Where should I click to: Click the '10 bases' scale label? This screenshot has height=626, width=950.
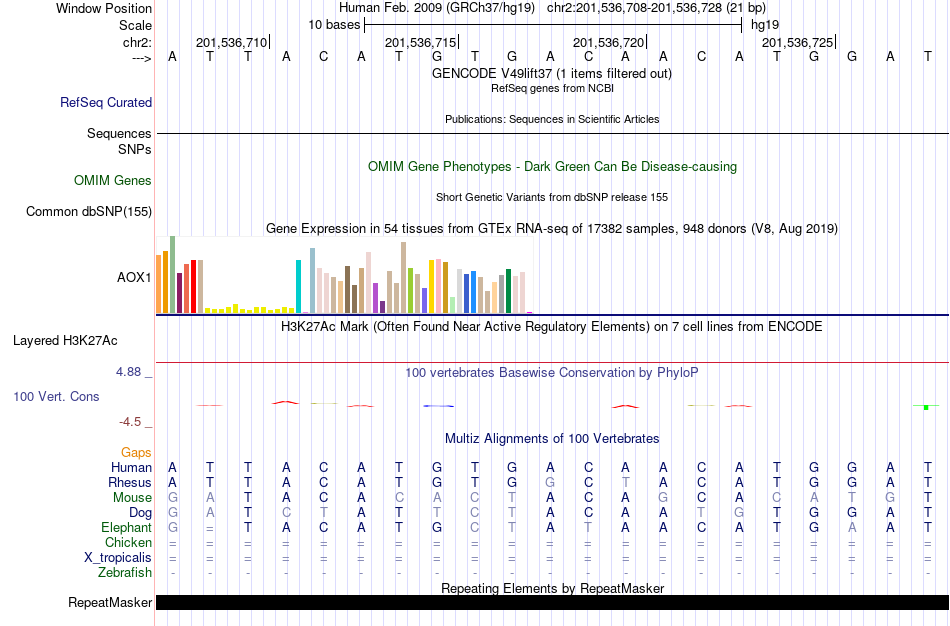coord(334,25)
